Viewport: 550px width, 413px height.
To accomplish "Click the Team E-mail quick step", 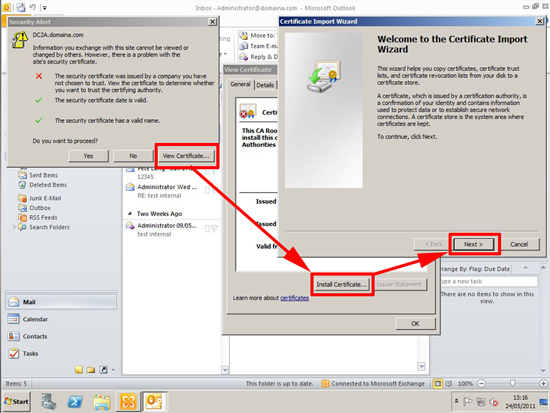I will (x=258, y=46).
